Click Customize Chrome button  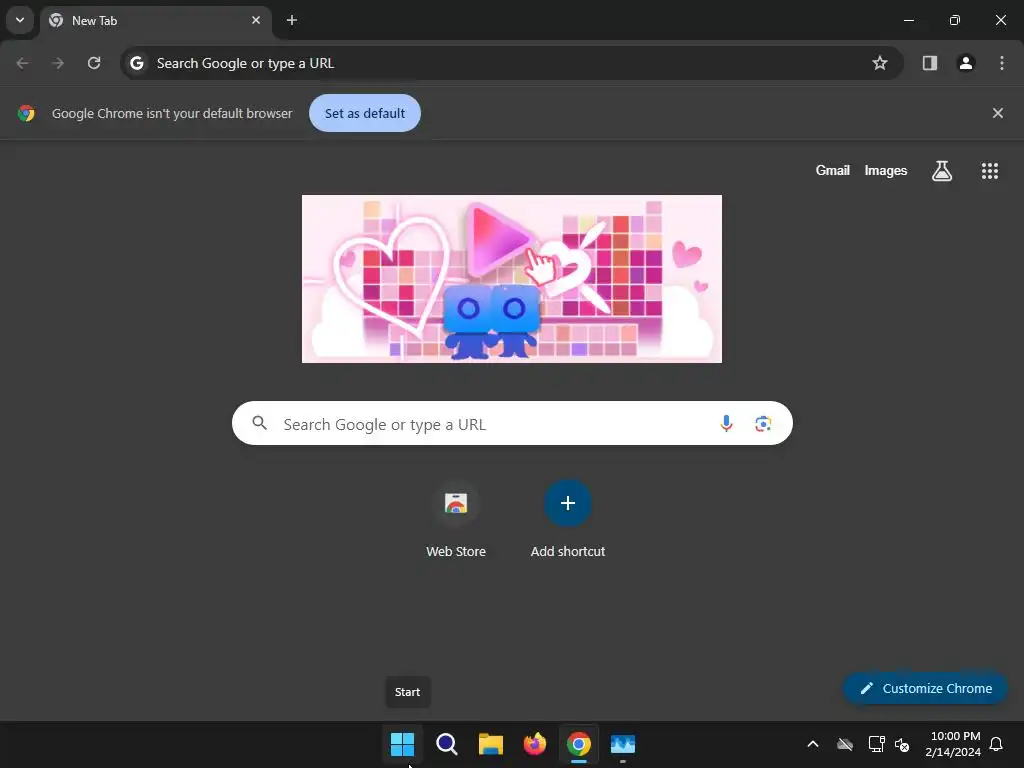pyautogui.click(x=925, y=688)
